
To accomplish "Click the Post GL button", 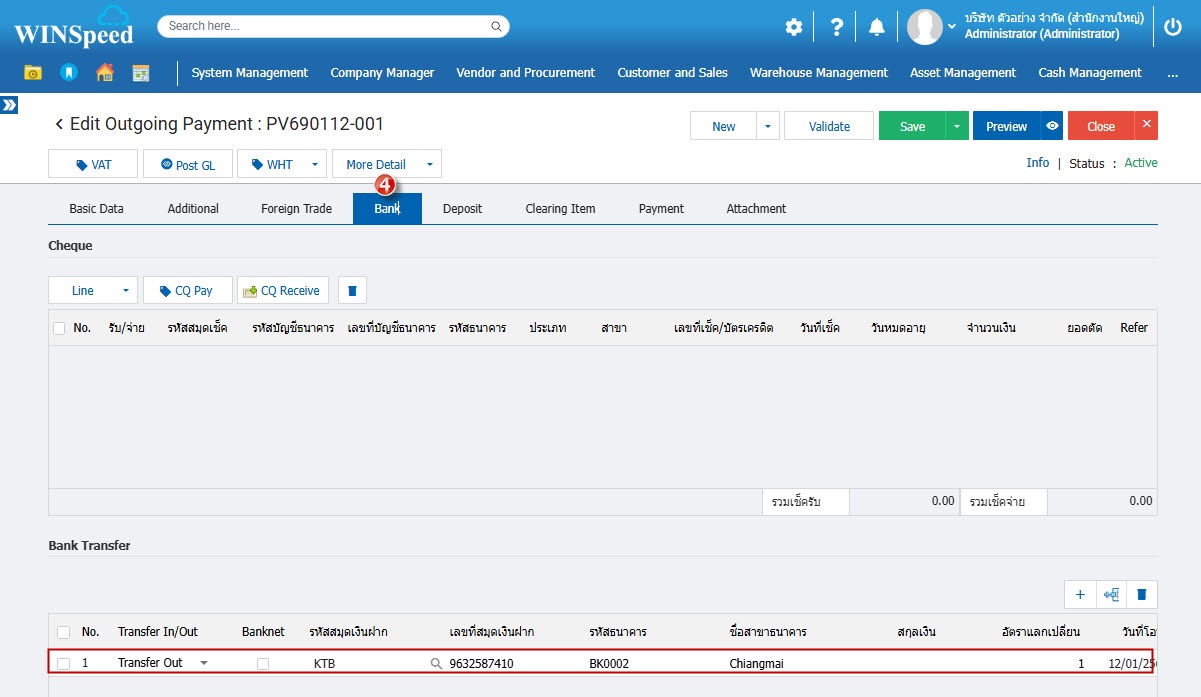I will [x=188, y=165].
